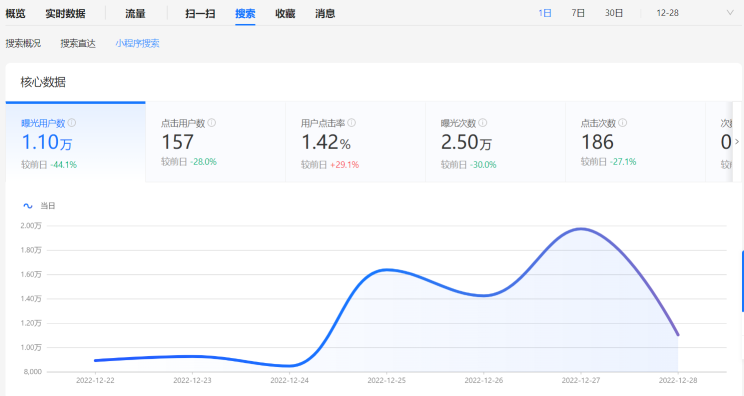Switch to 实时数据 tab
Image resolution: width=744 pixels, height=396 pixels.
pyautogui.click(x=65, y=14)
